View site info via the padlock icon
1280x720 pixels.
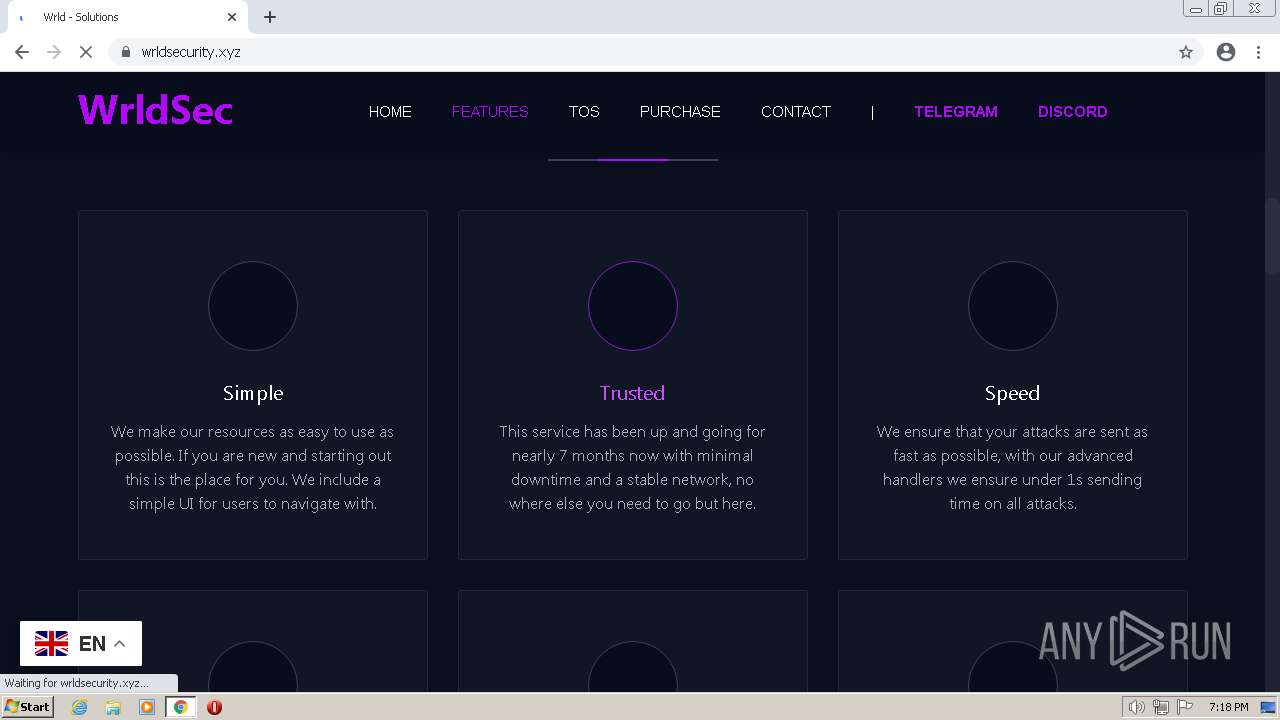tap(126, 52)
